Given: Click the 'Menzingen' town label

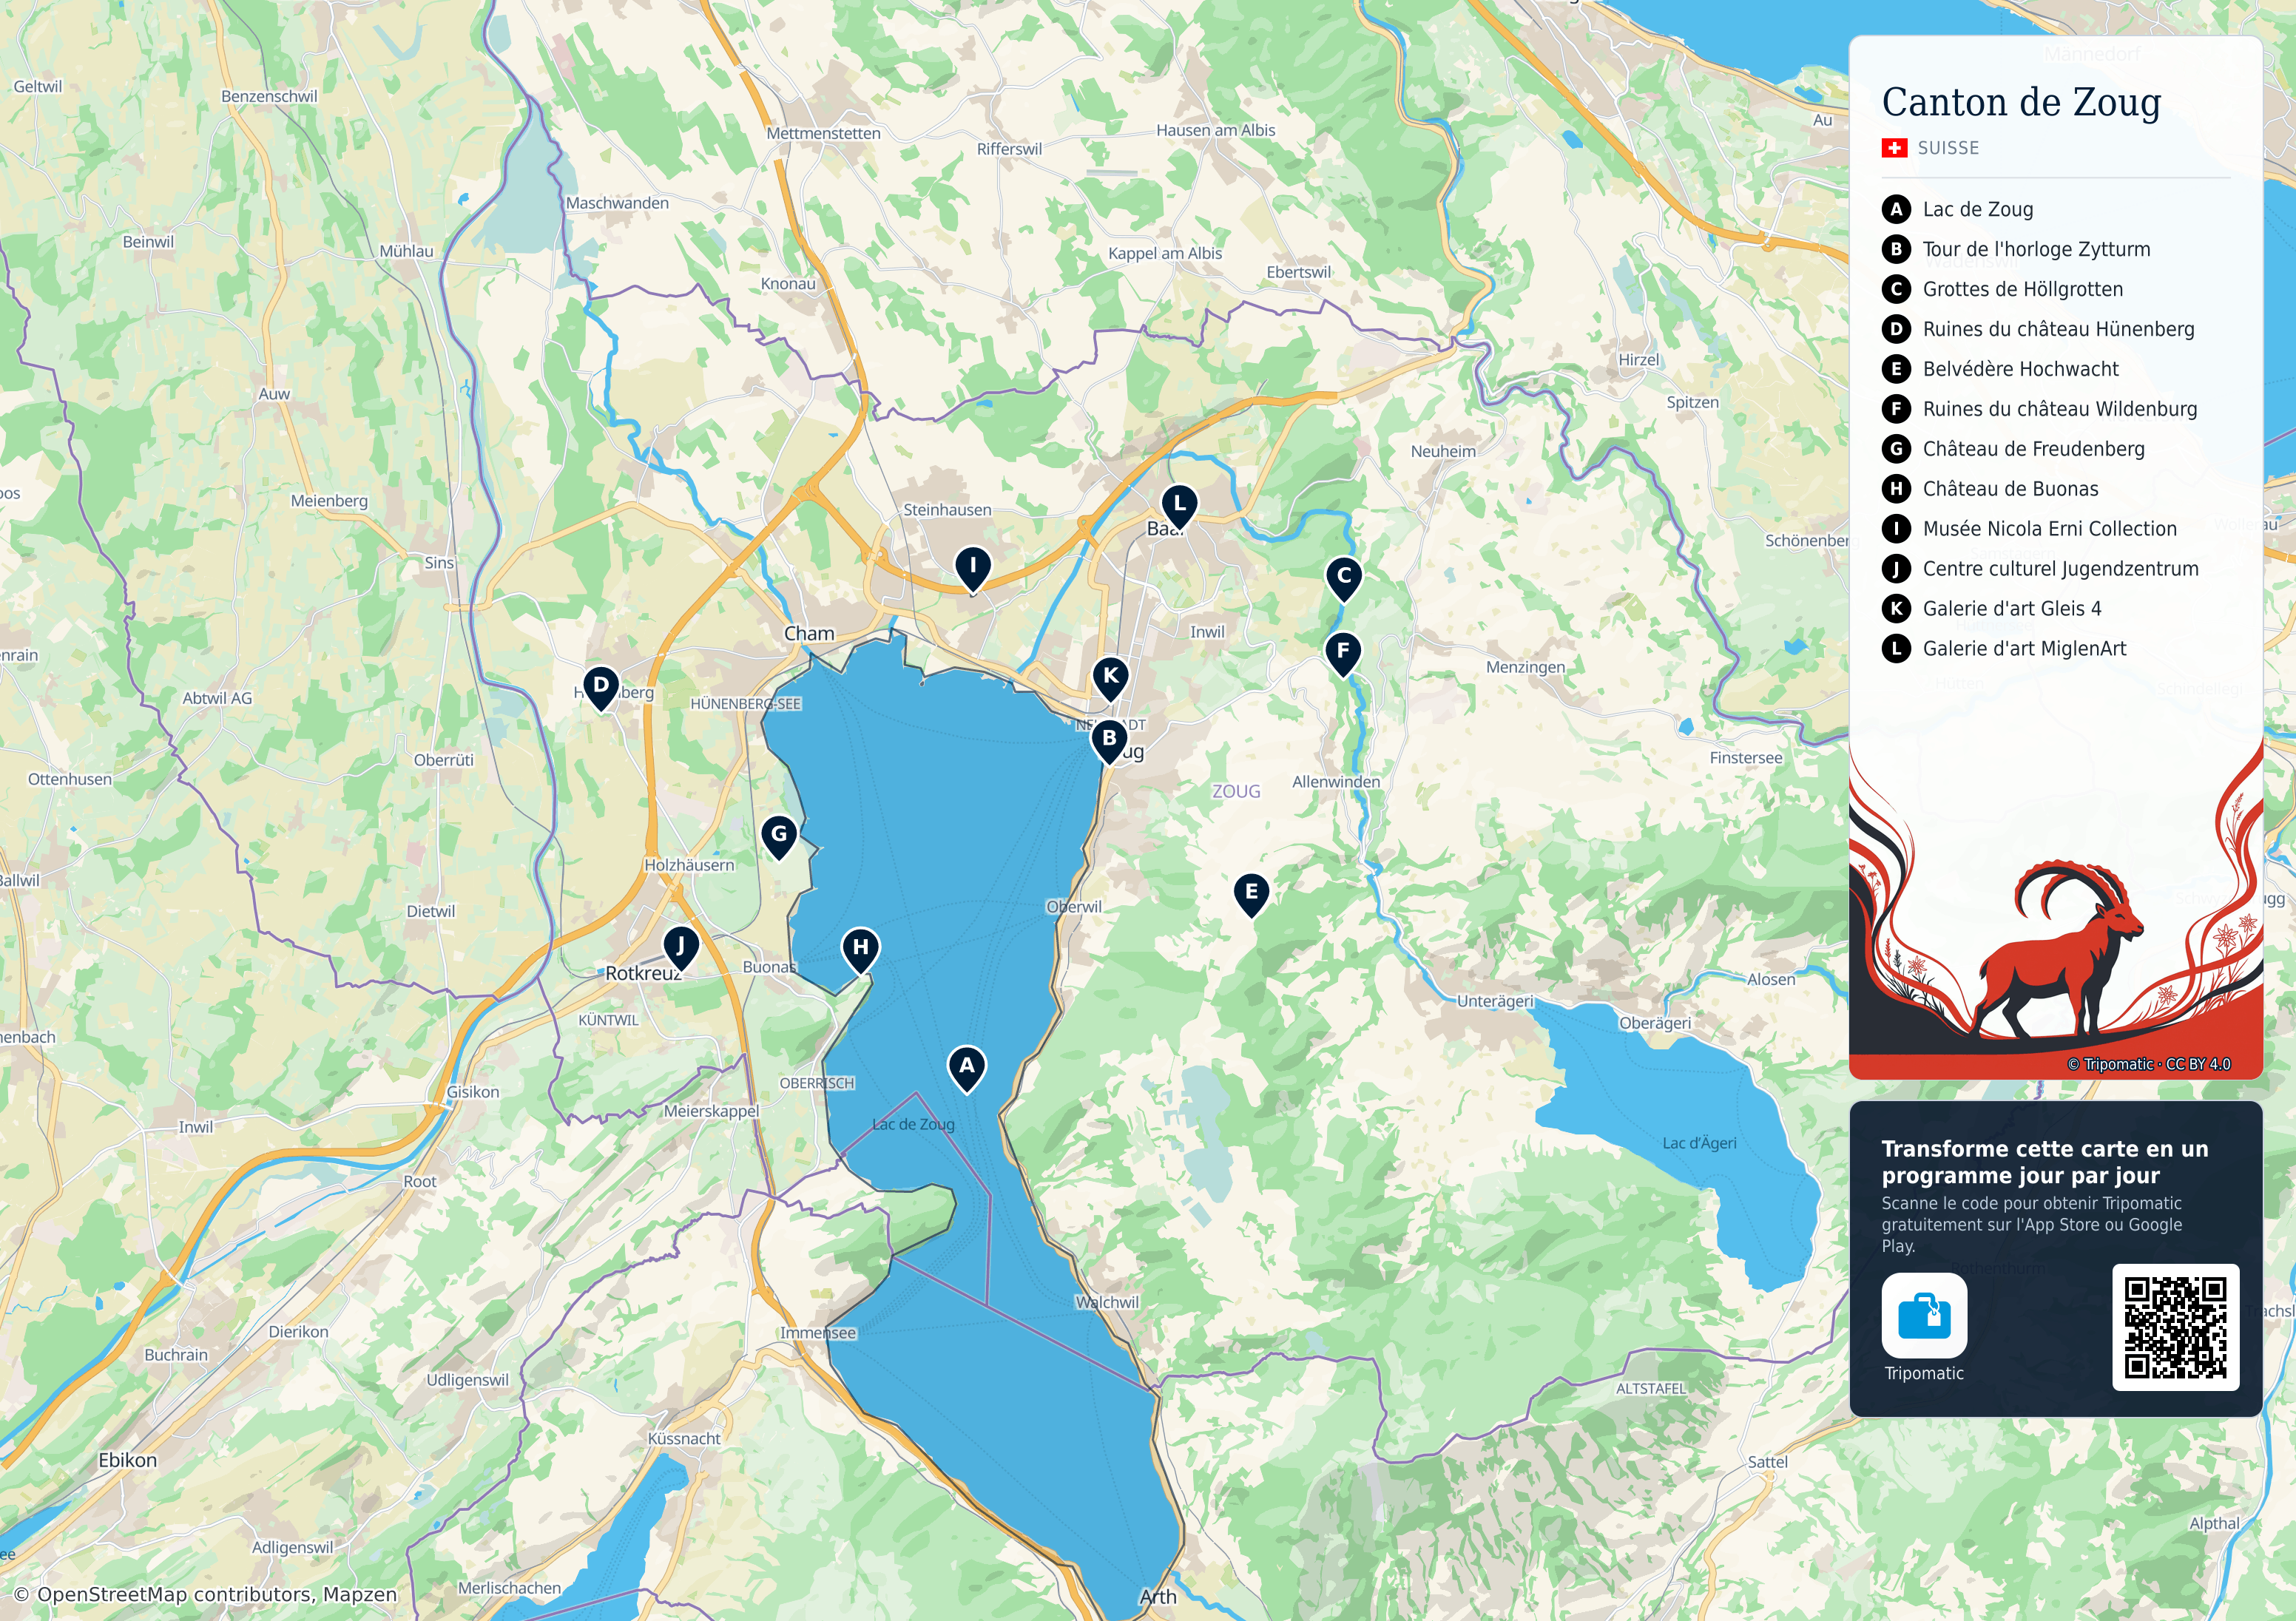Looking at the screenshot, I should click(1525, 667).
